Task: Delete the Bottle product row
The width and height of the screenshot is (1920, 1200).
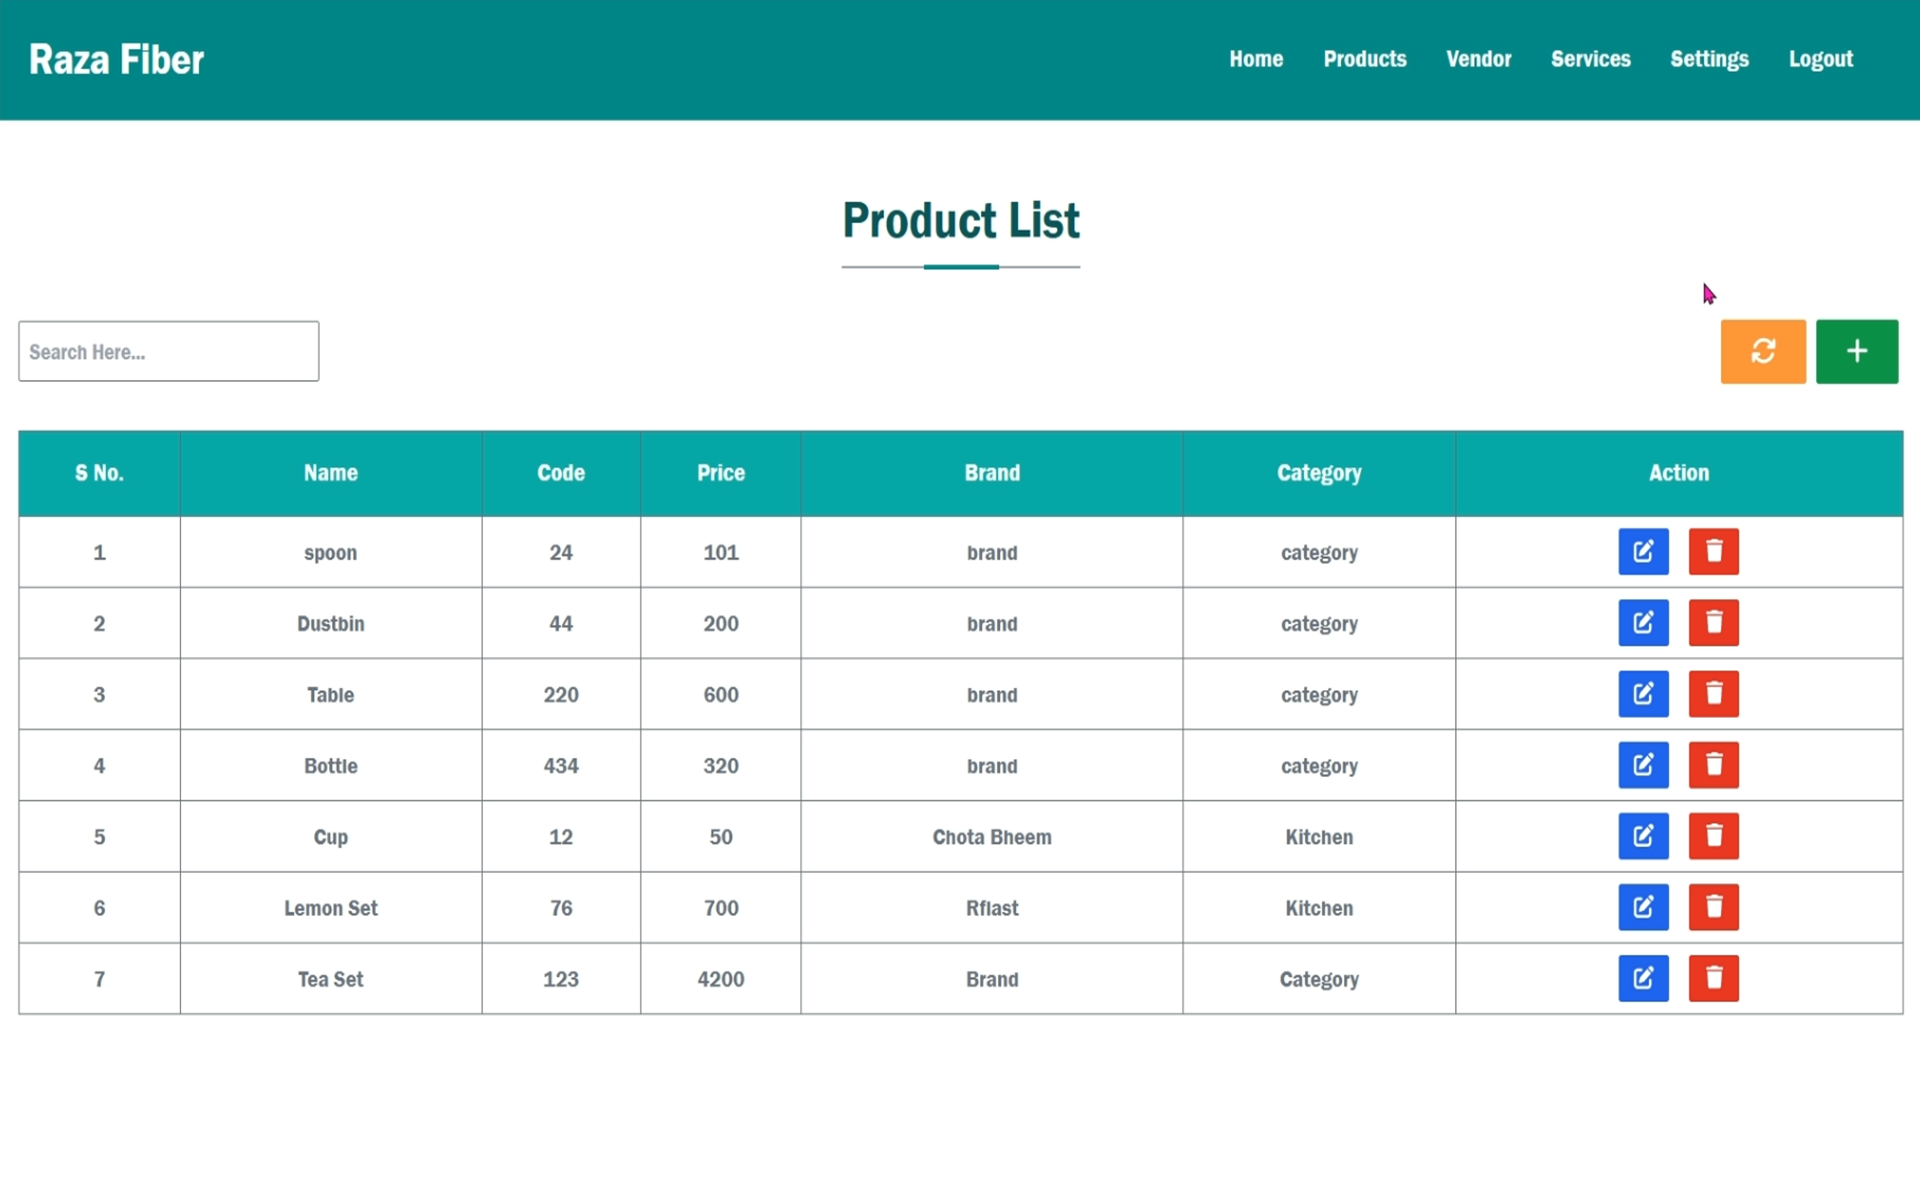Action: click(1713, 765)
